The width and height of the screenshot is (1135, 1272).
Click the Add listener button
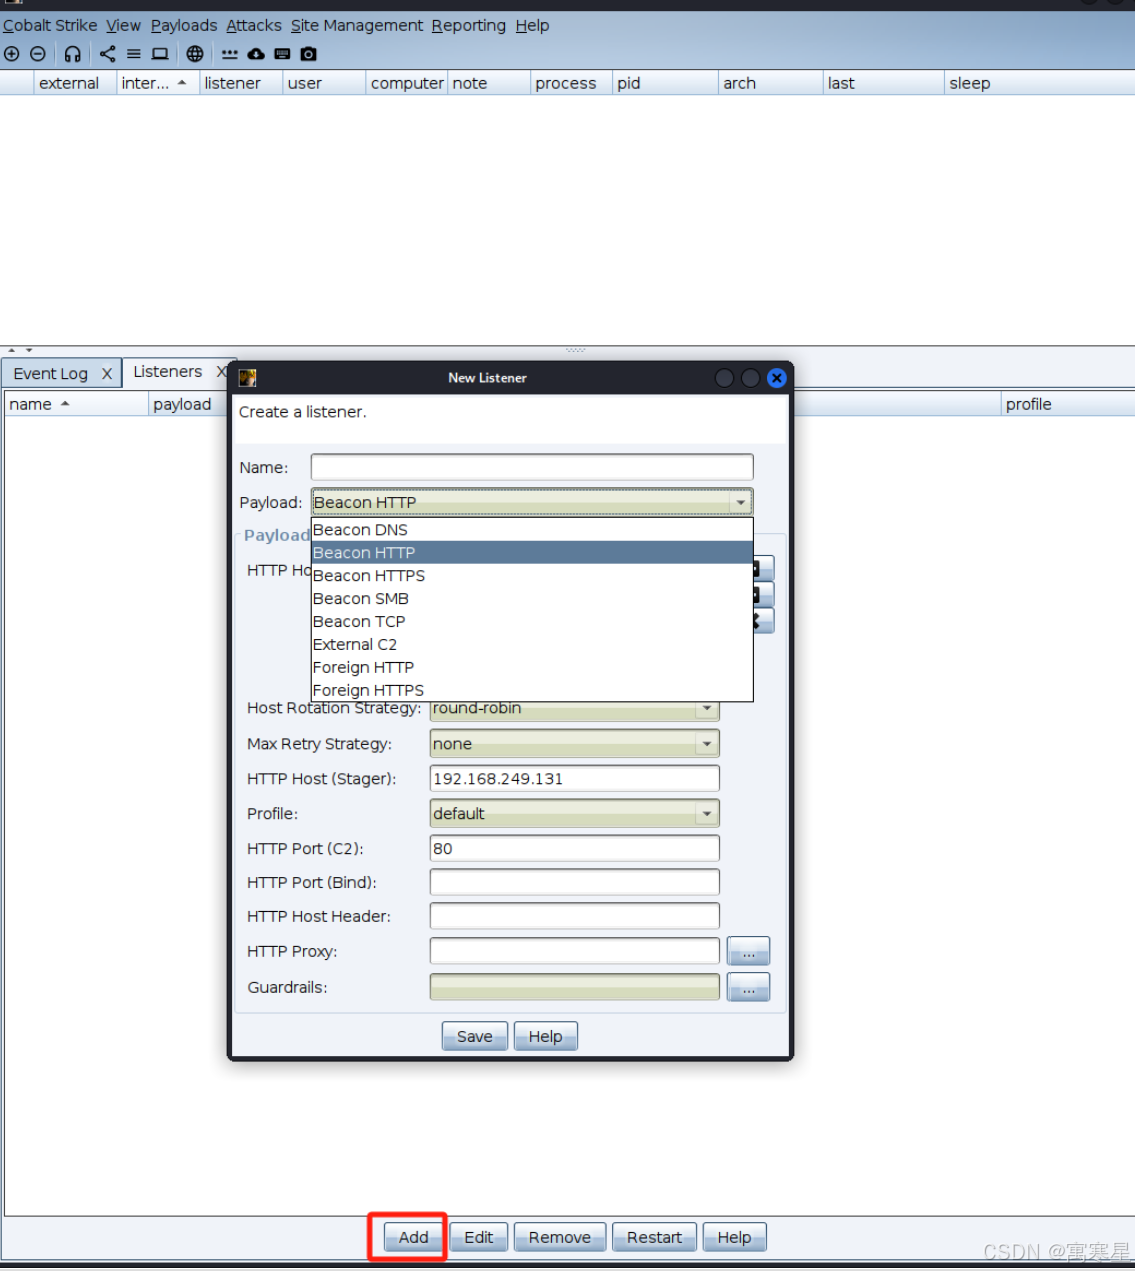pos(413,1237)
